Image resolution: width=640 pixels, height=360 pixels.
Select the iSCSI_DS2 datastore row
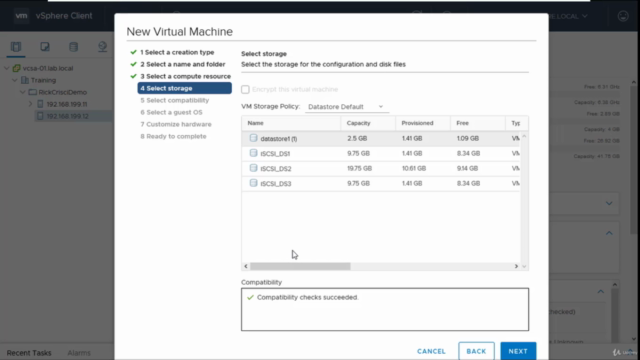coord(381,169)
